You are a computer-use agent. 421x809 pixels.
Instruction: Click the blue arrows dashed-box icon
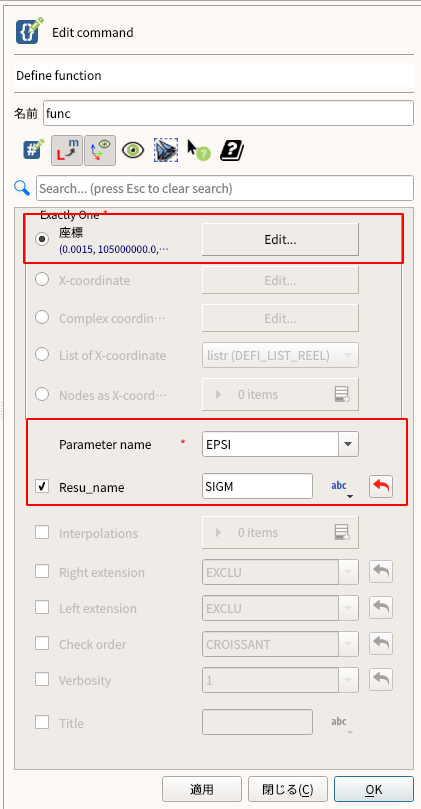[166, 150]
